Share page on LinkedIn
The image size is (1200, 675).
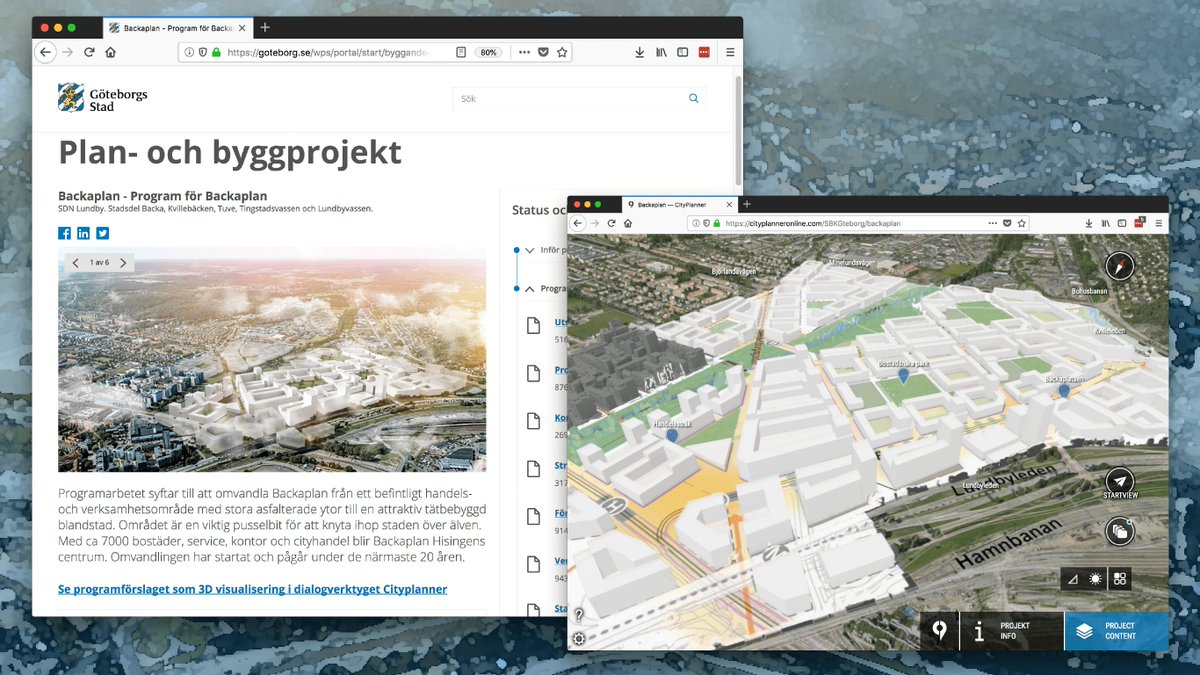click(83, 233)
